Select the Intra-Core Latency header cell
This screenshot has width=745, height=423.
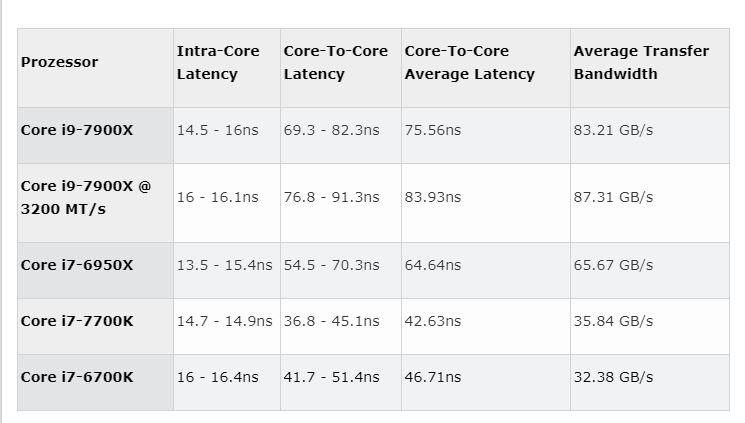[227, 68]
